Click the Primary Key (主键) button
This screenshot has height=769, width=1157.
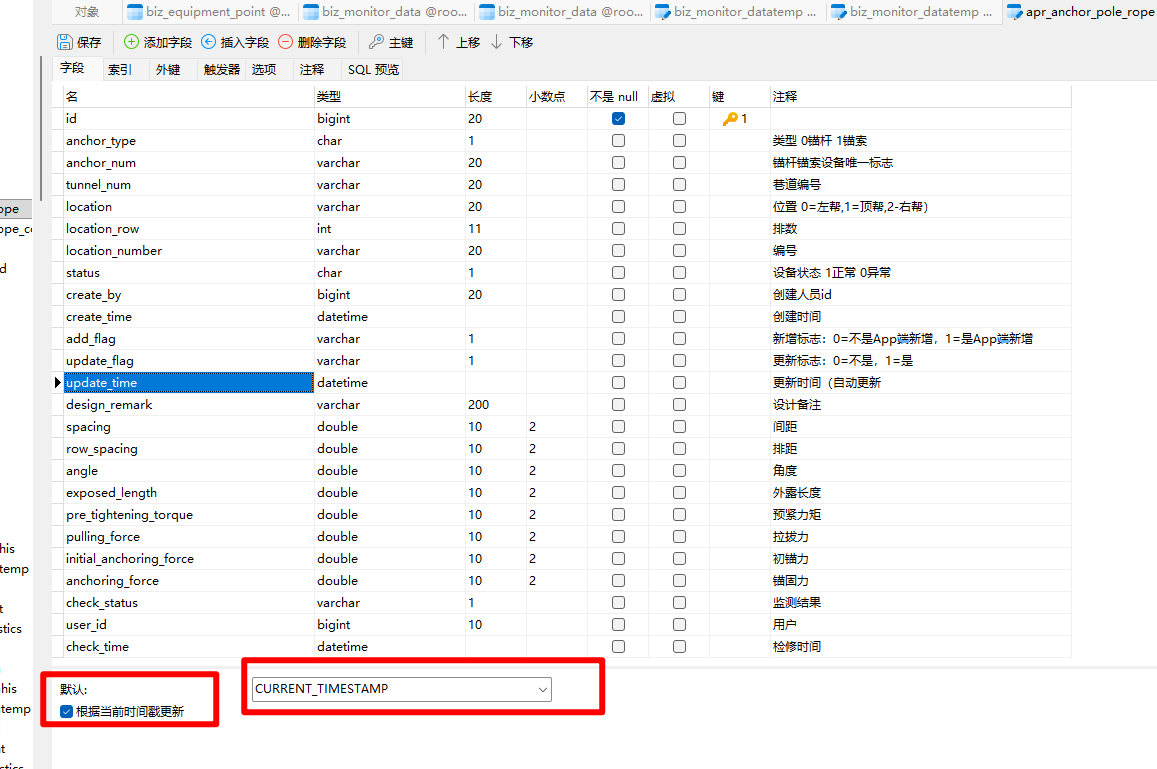(391, 42)
